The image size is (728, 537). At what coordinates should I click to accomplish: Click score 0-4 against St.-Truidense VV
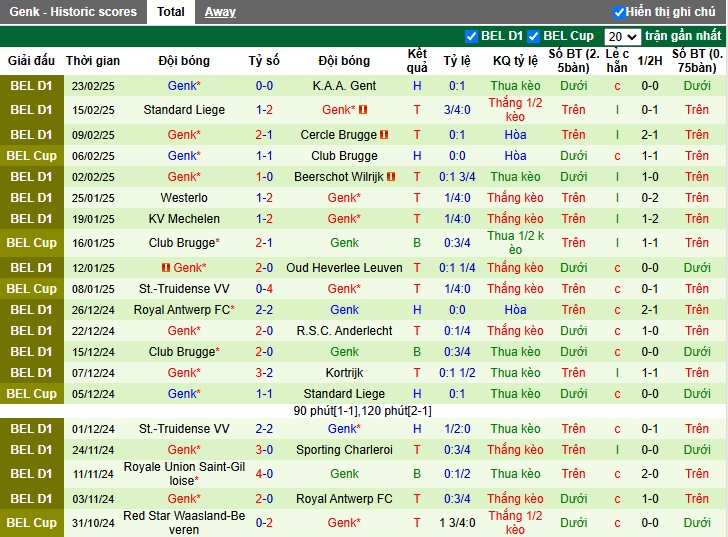[264, 289]
